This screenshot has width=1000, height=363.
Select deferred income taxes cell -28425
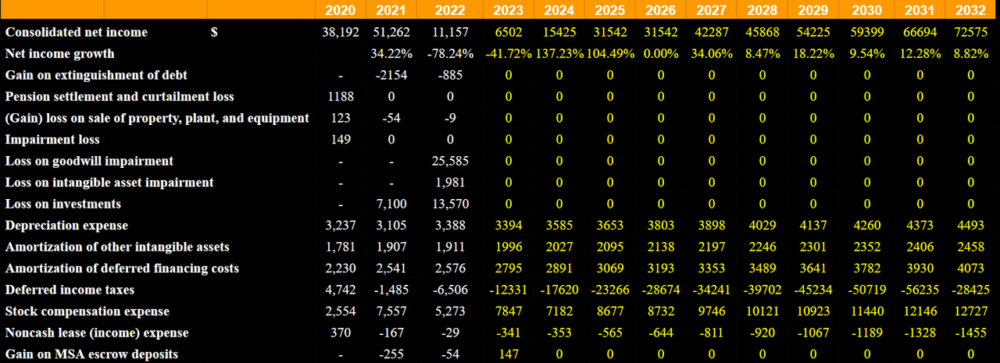(x=970, y=290)
